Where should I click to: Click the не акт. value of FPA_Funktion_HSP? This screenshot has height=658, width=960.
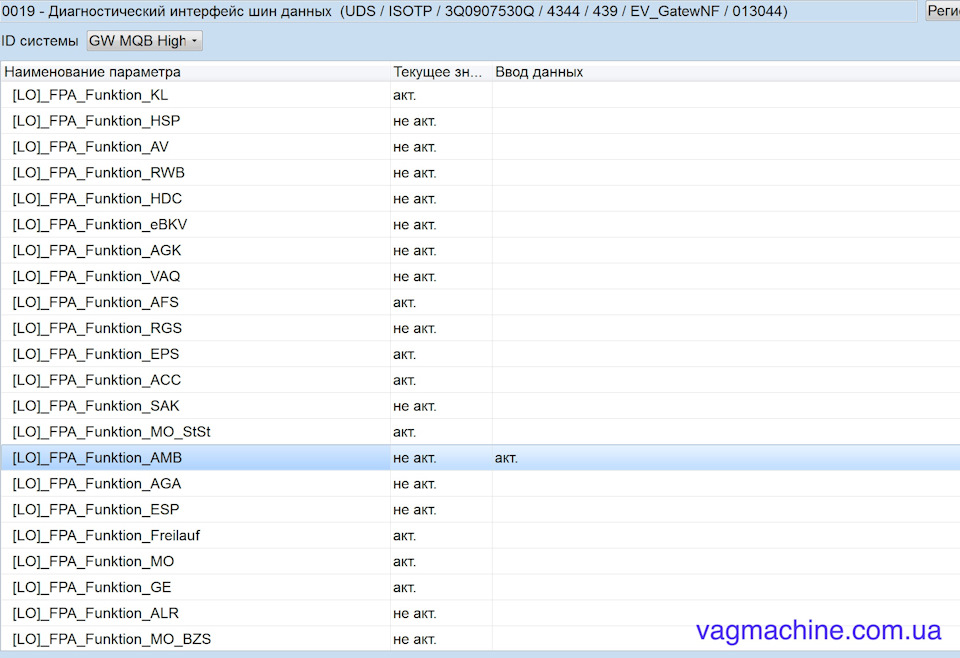(414, 121)
